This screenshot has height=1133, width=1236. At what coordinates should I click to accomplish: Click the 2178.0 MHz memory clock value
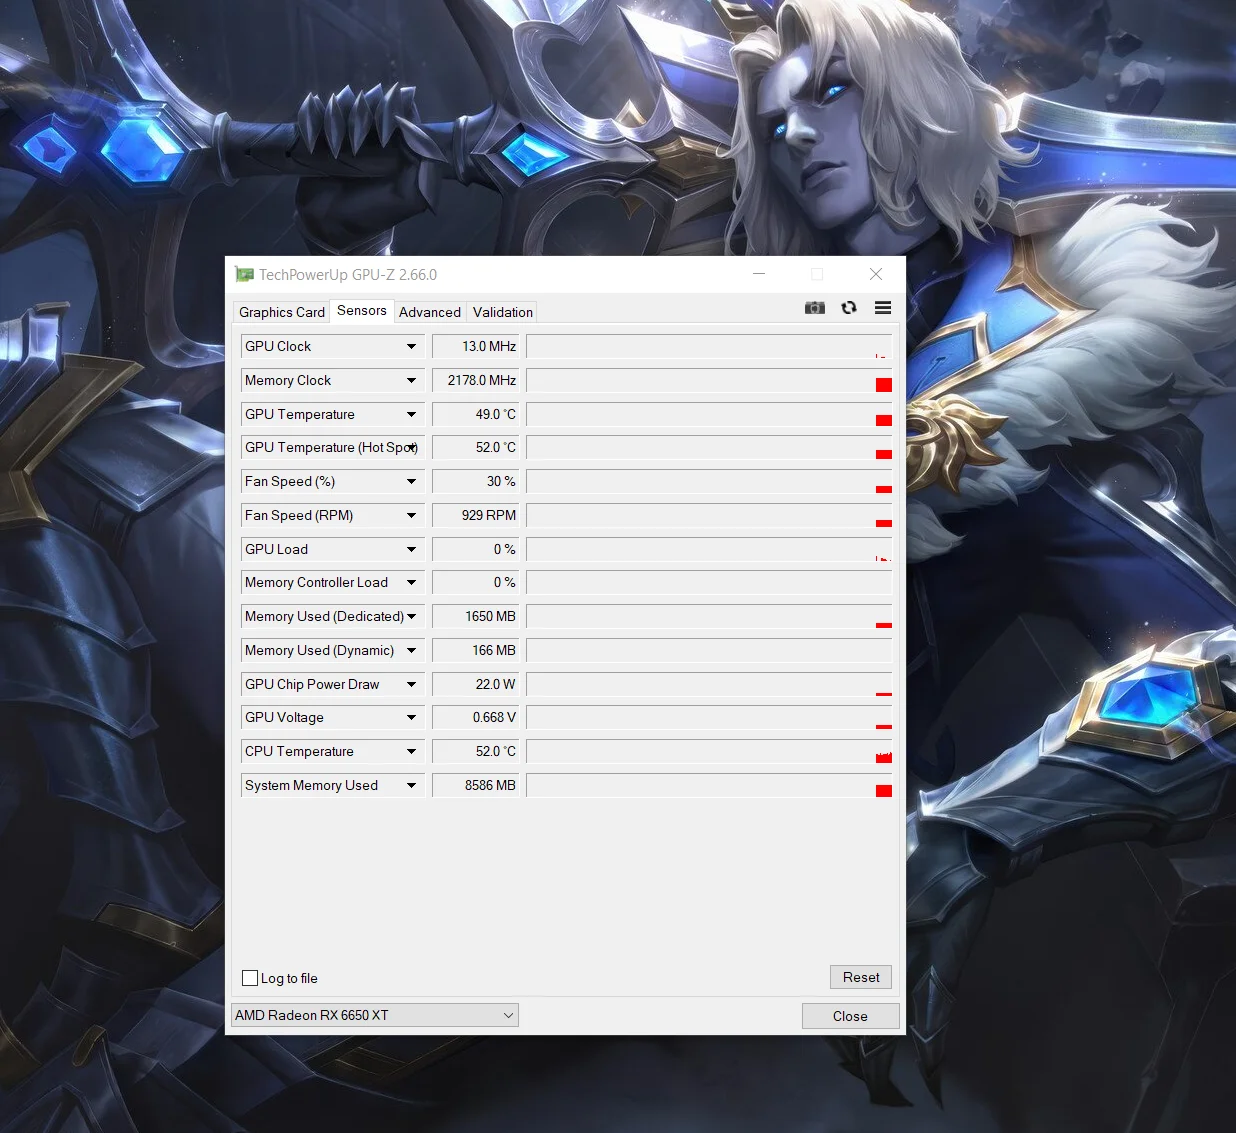(x=476, y=380)
